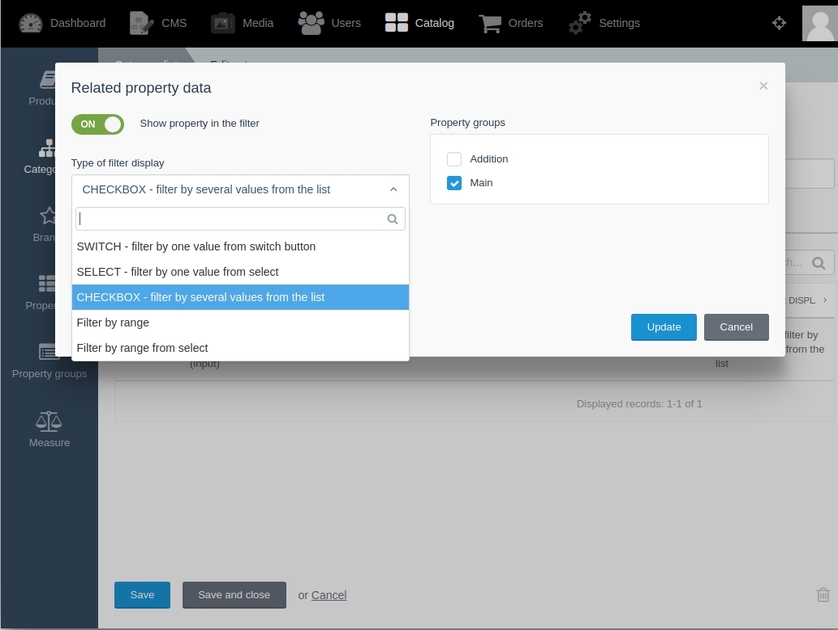This screenshot has height=630, width=838.
Task: Select SELECT filter by one value option
Action: [x=240, y=271]
